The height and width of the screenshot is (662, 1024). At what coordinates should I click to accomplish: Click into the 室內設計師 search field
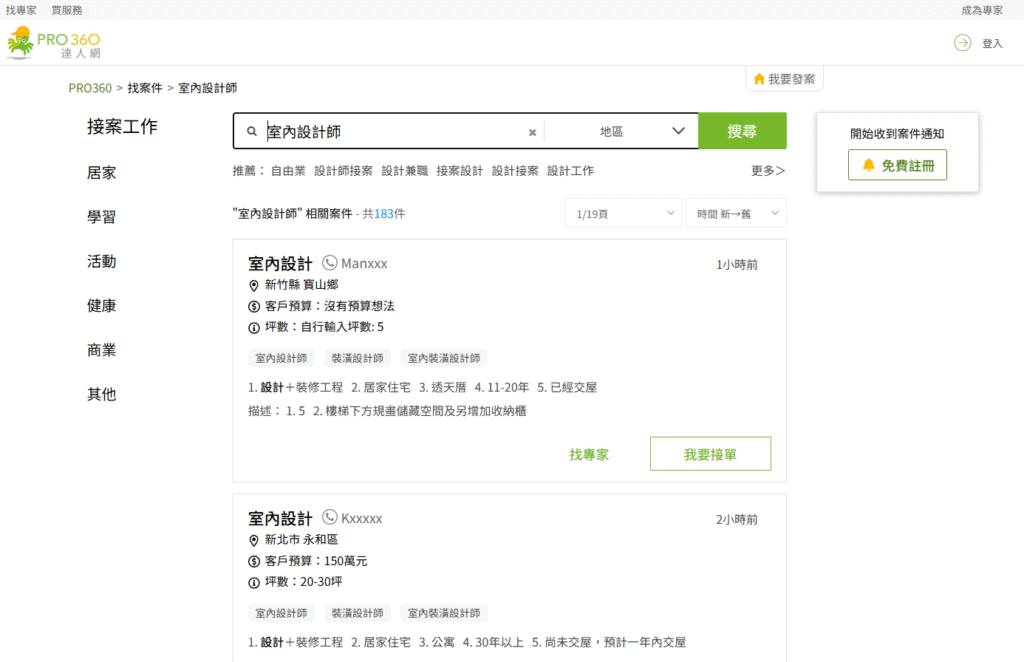390,131
